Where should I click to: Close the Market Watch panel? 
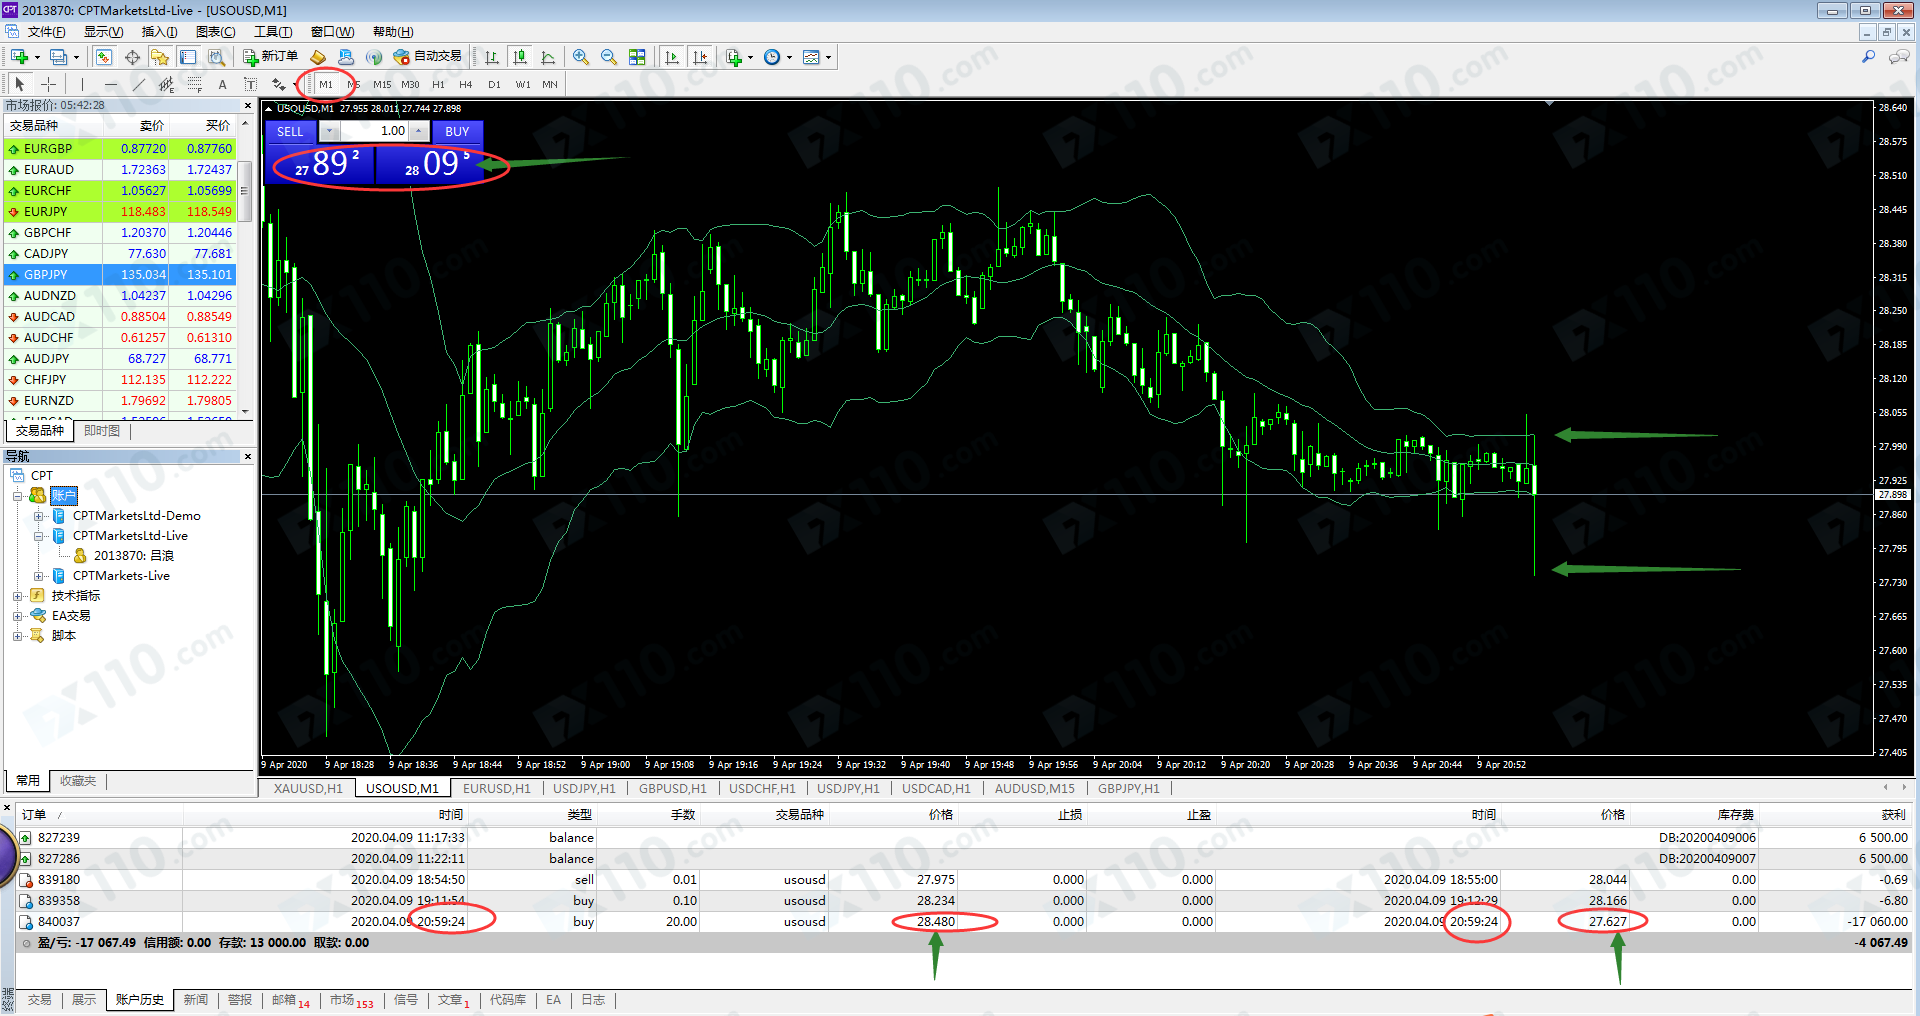point(248,105)
